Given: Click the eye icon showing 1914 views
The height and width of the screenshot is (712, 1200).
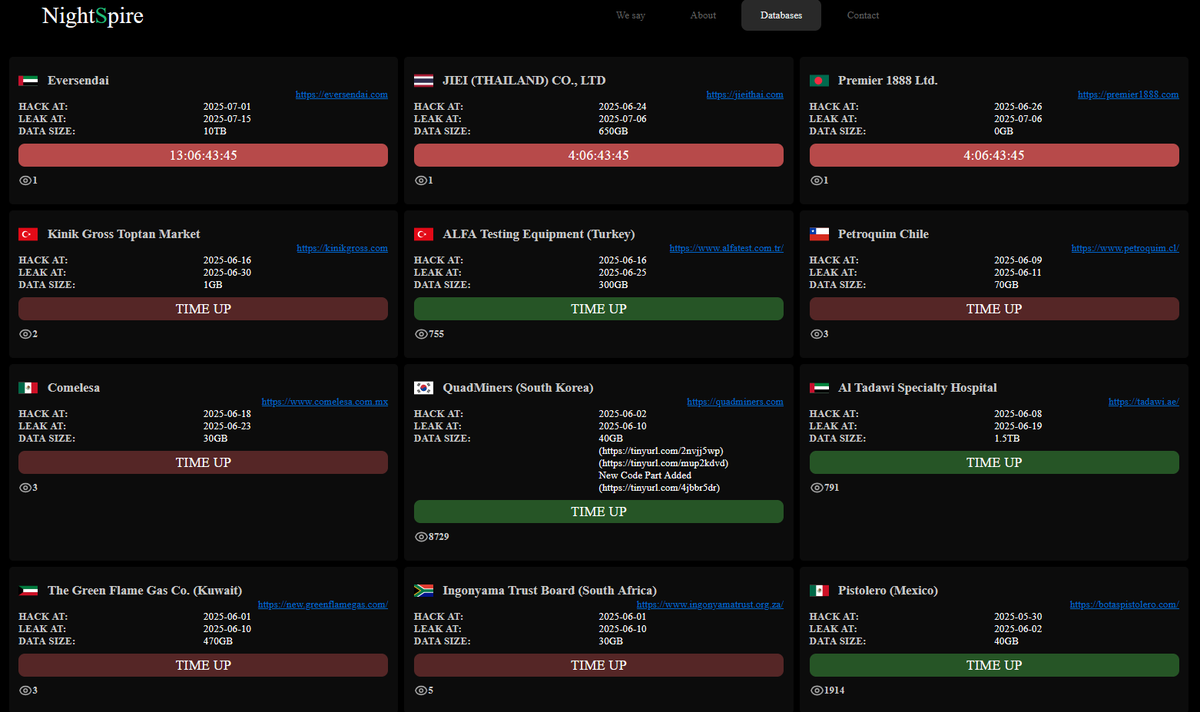Looking at the screenshot, I should pos(816,691).
